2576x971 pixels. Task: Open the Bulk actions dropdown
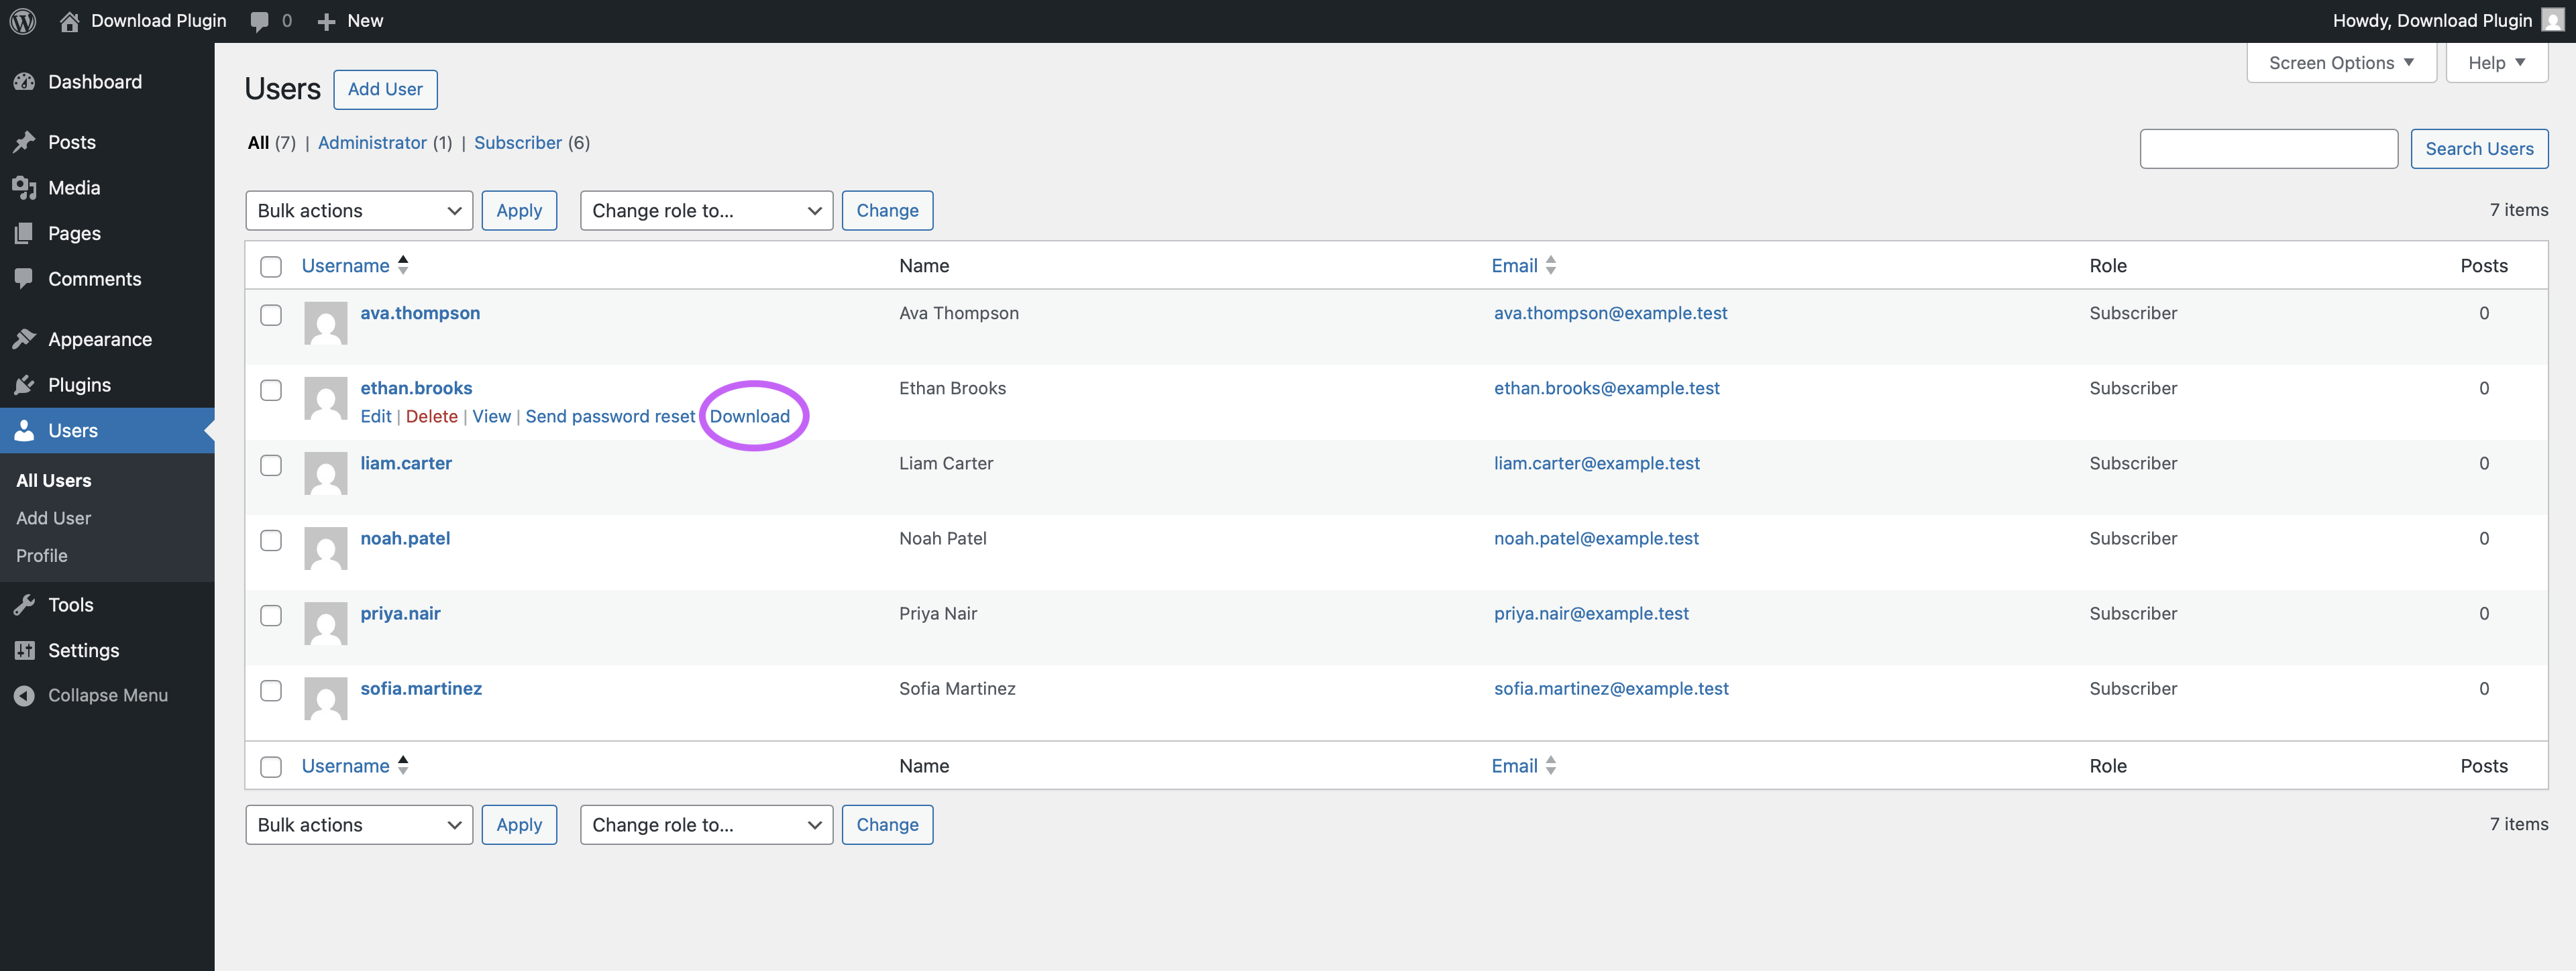coord(358,210)
